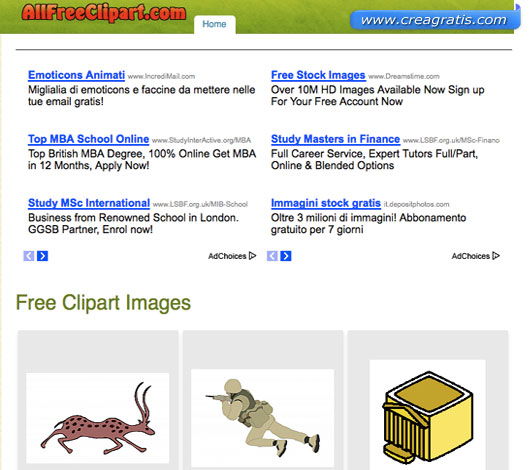Click next arrow in left ad block
Viewport: 530px width, 470px height.
click(42, 256)
